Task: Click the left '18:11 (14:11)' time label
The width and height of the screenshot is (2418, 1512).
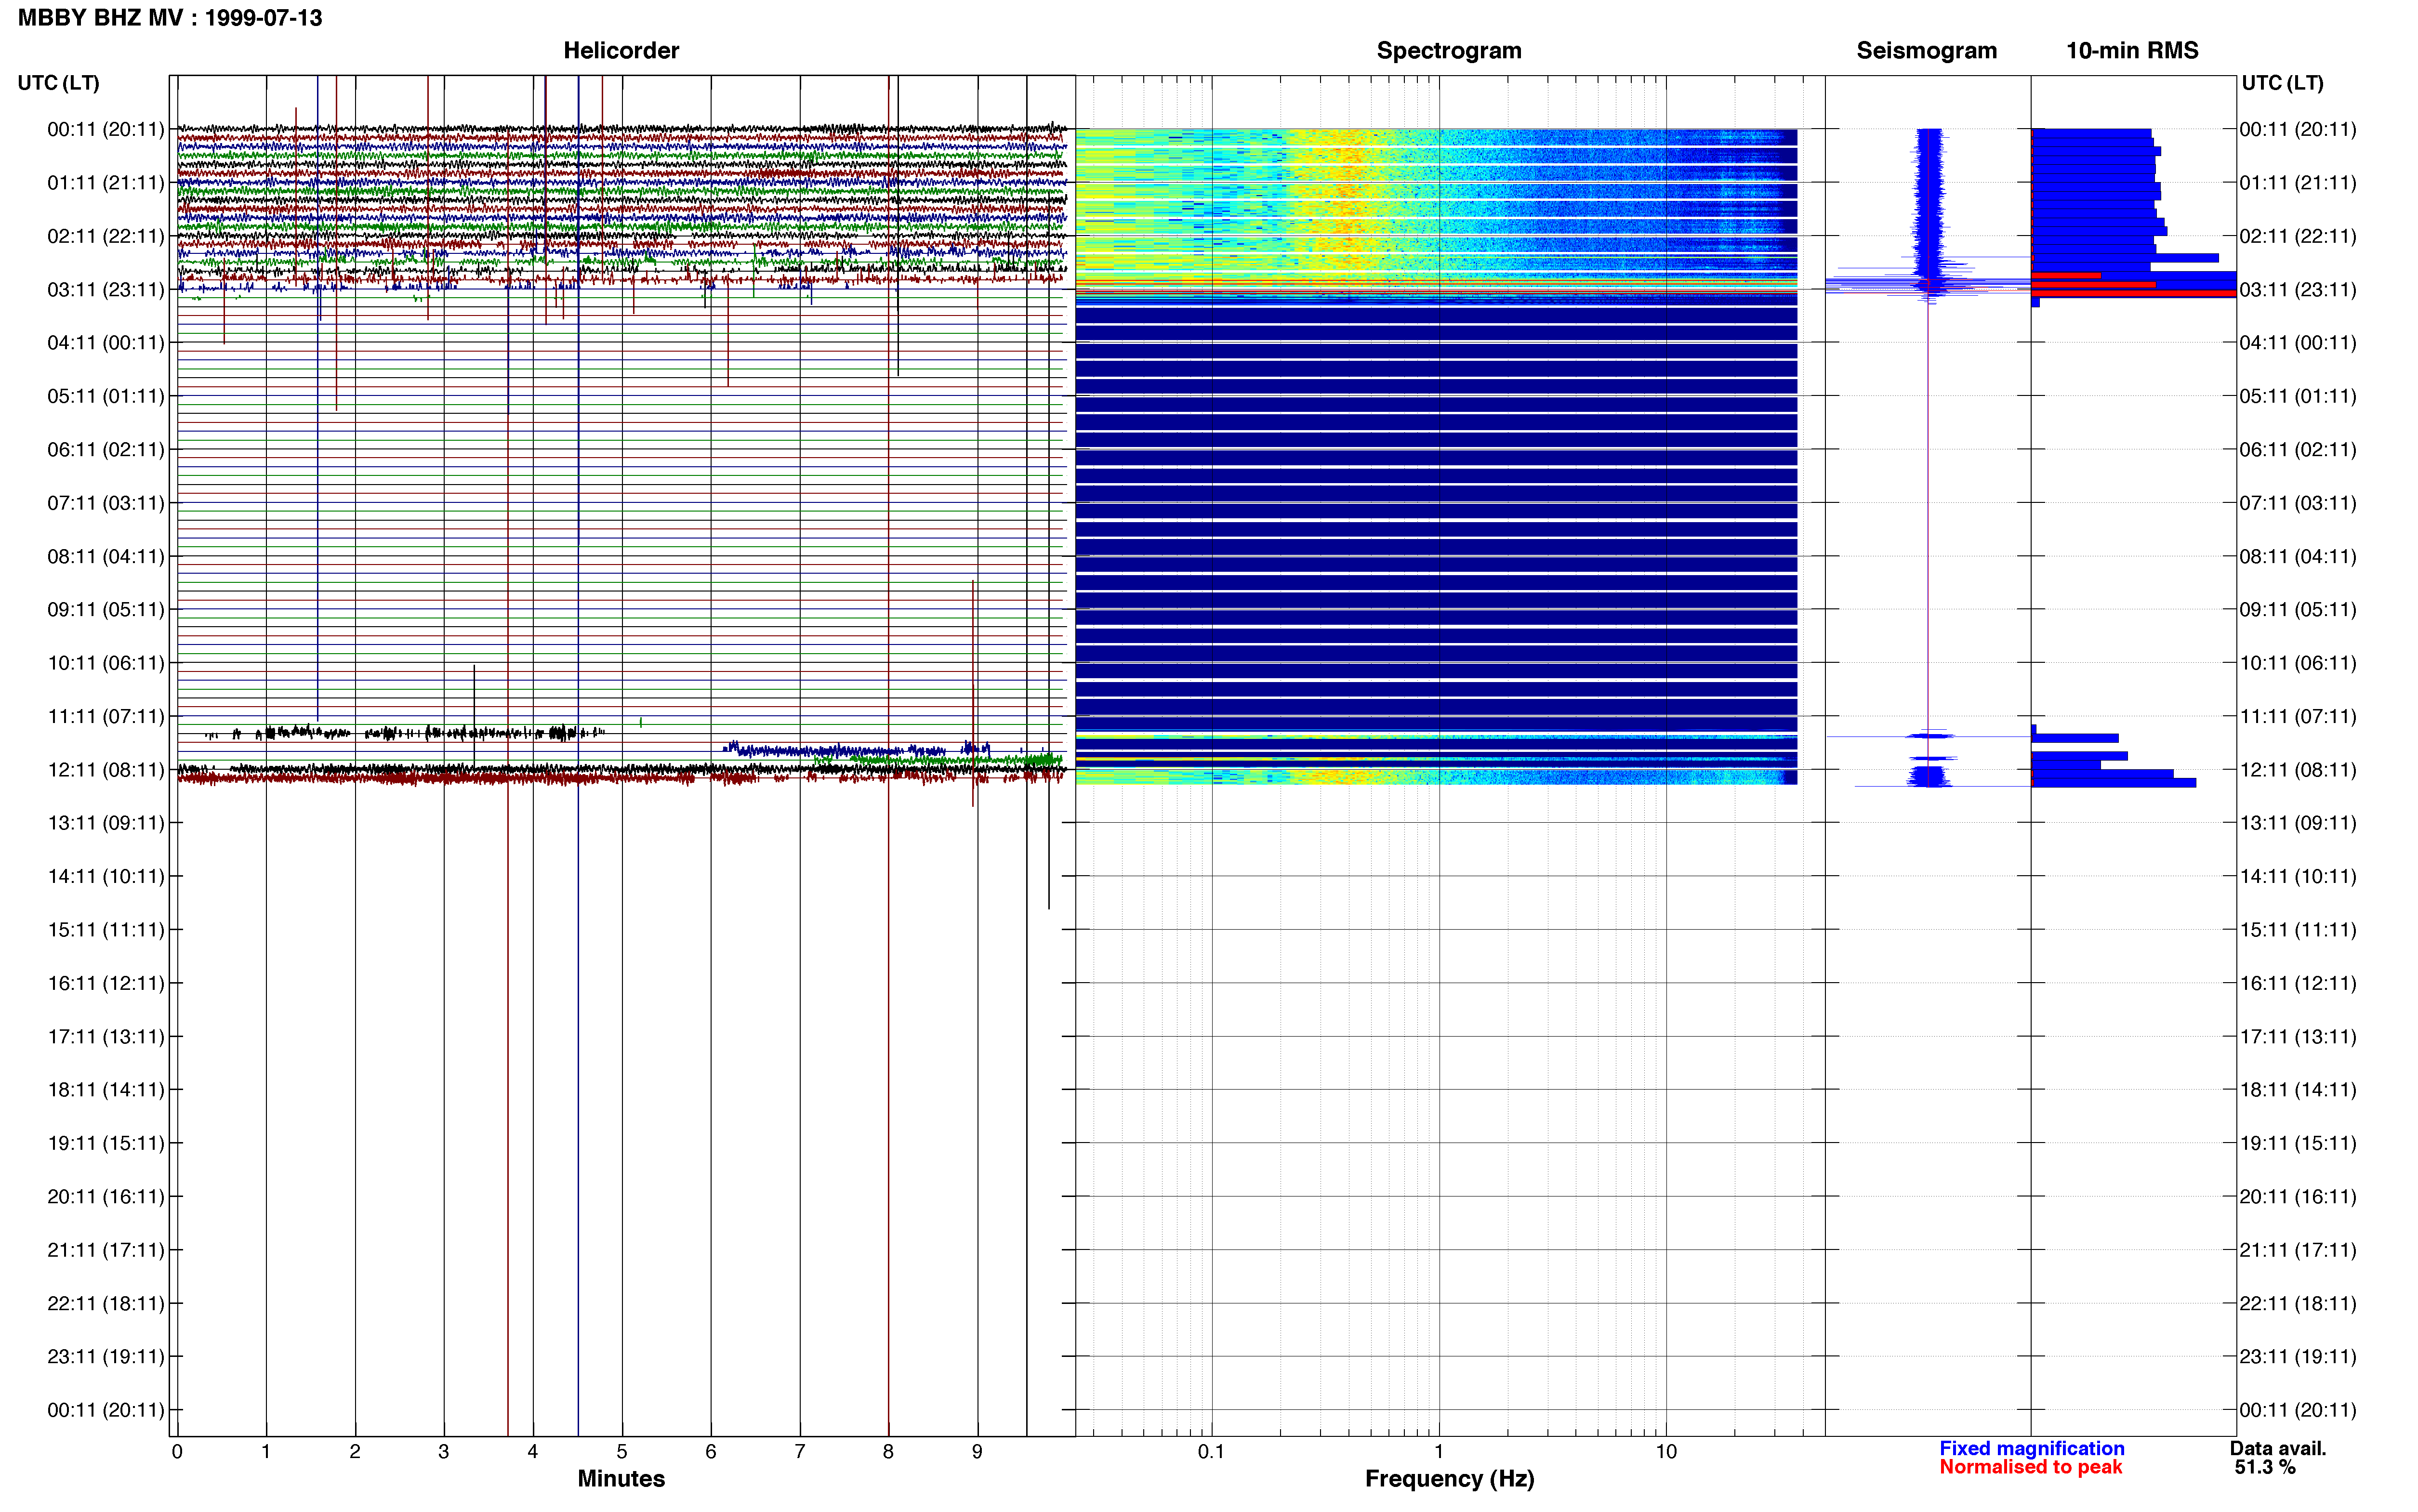Action: coord(106,1090)
